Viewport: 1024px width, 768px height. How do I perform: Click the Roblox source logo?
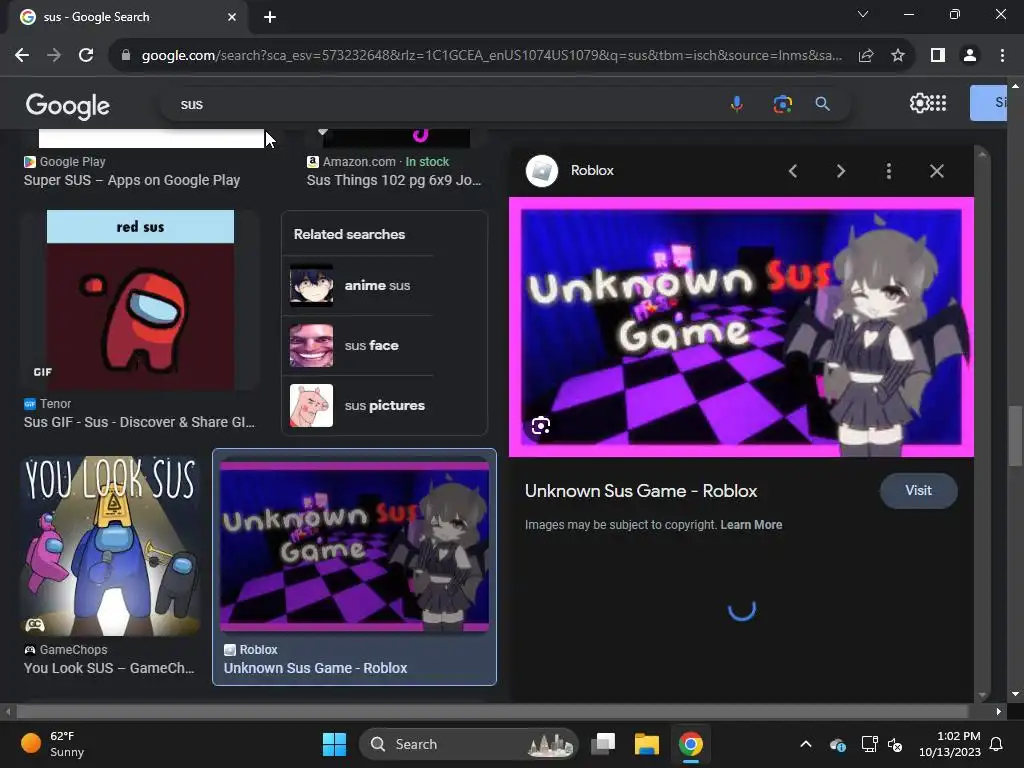[542, 171]
